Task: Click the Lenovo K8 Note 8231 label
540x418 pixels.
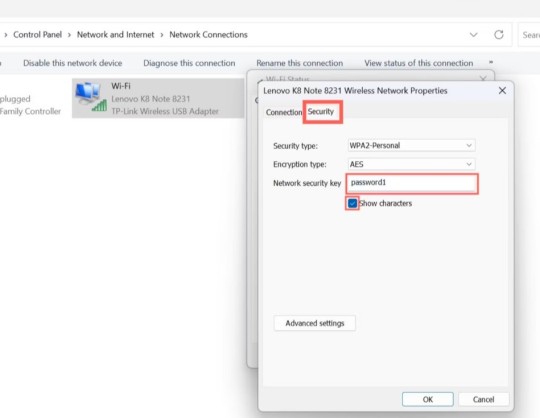Action: pyautogui.click(x=150, y=99)
